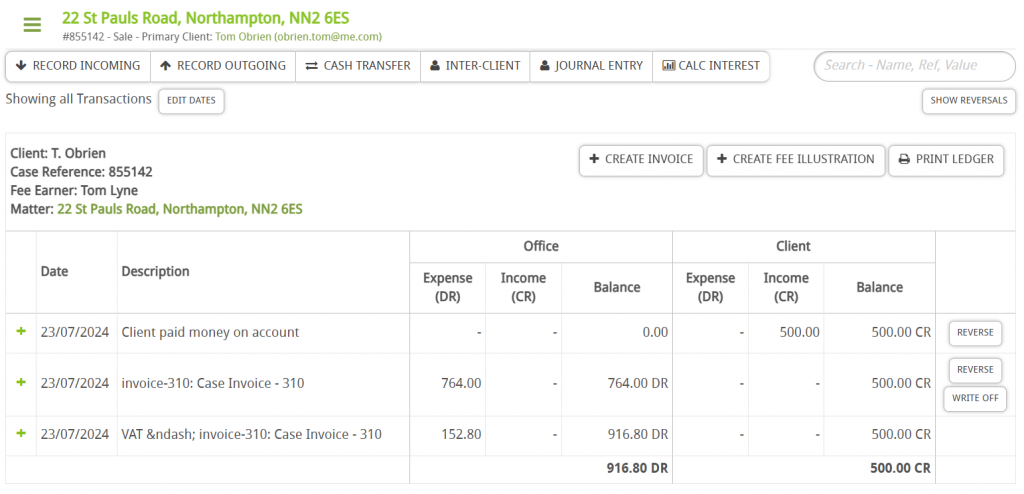This screenshot has height=494, width=1024.
Task: Expand the VAT invoice-310 row
Action: click(x=21, y=434)
